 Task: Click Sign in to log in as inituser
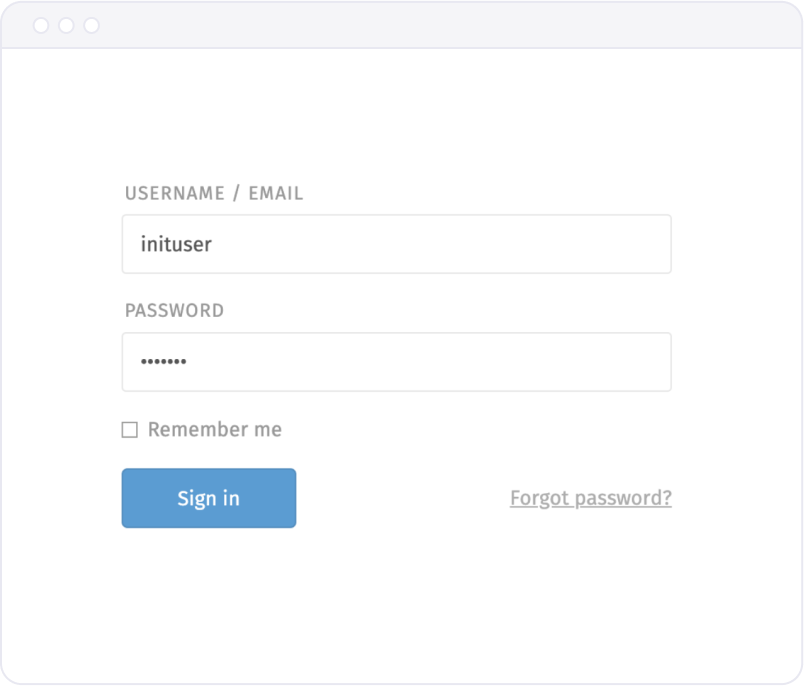pyautogui.click(x=208, y=497)
